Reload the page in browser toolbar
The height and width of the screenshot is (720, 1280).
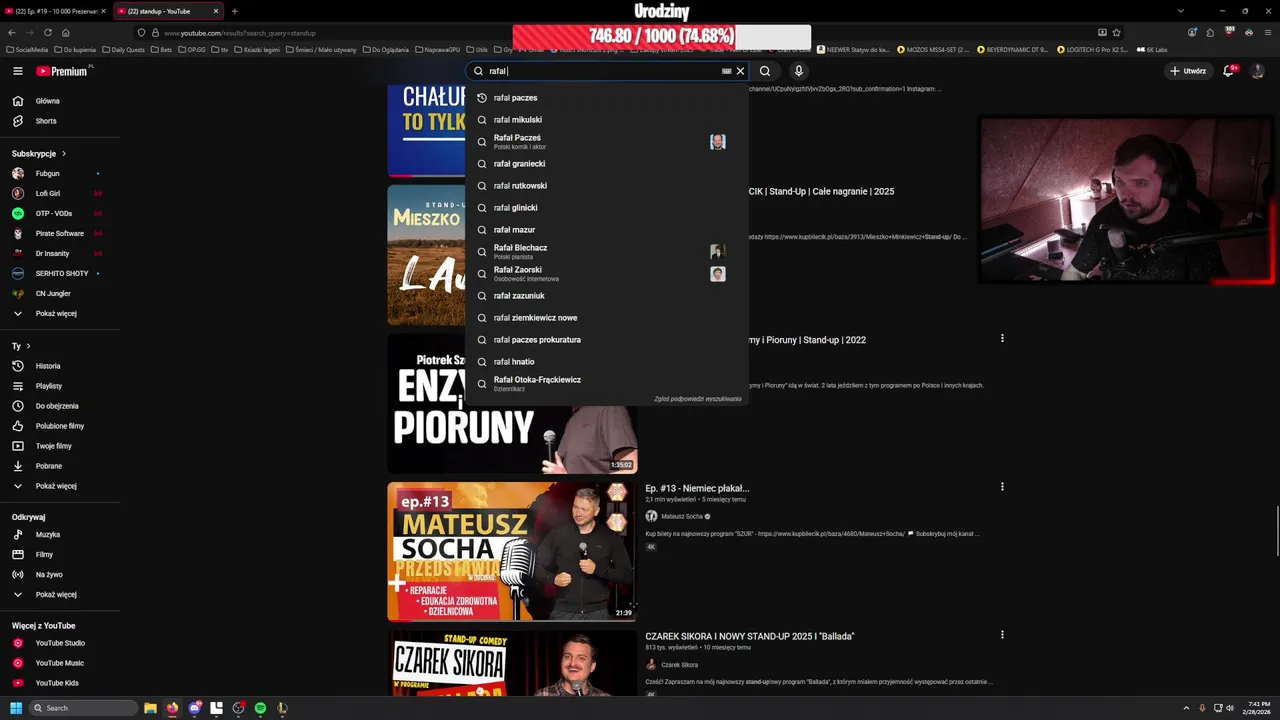47,33
